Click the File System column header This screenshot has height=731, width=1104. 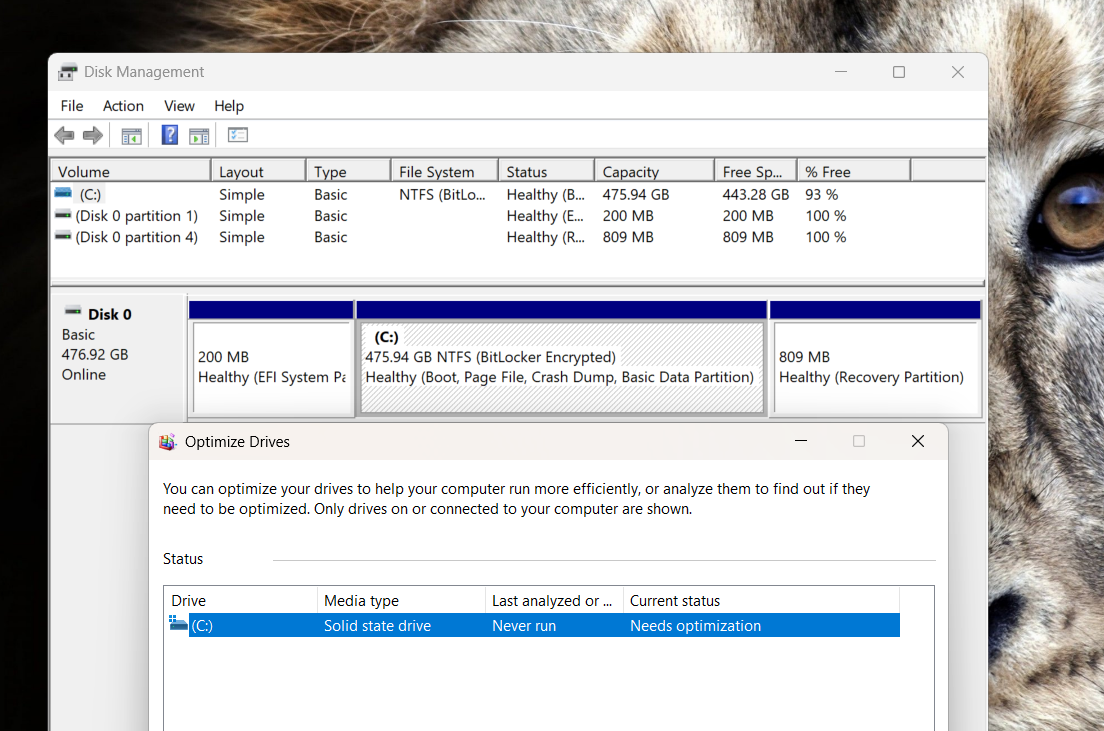point(444,171)
